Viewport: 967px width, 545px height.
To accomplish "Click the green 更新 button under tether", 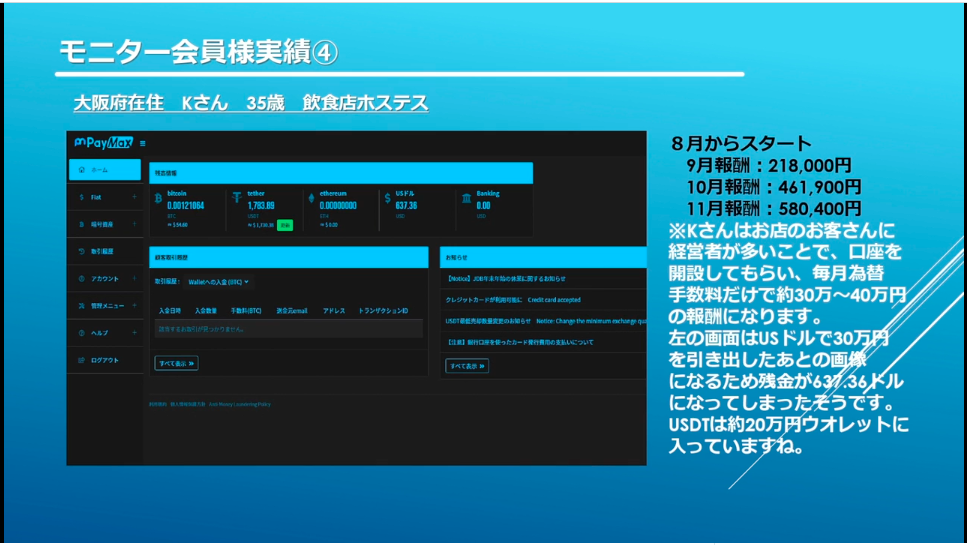I will [285, 225].
